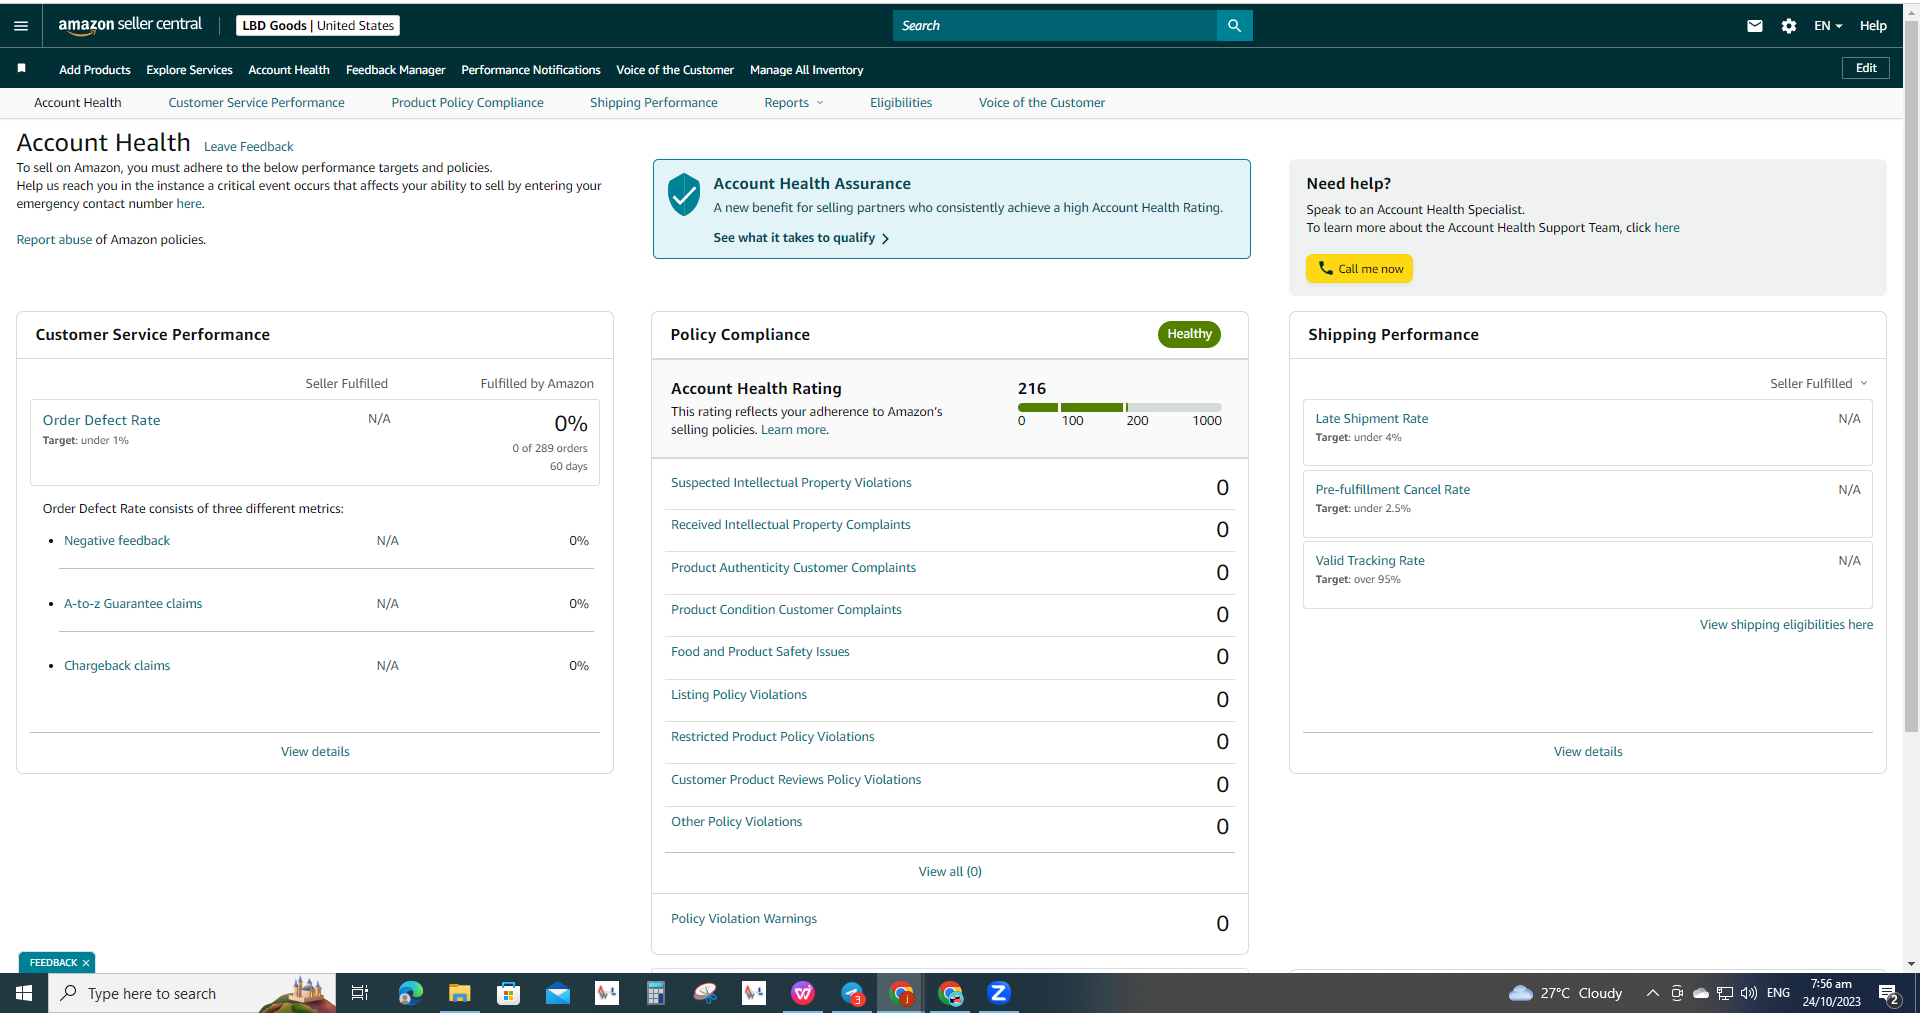
Task: Switch to the Account Health tab
Action: click(78, 103)
